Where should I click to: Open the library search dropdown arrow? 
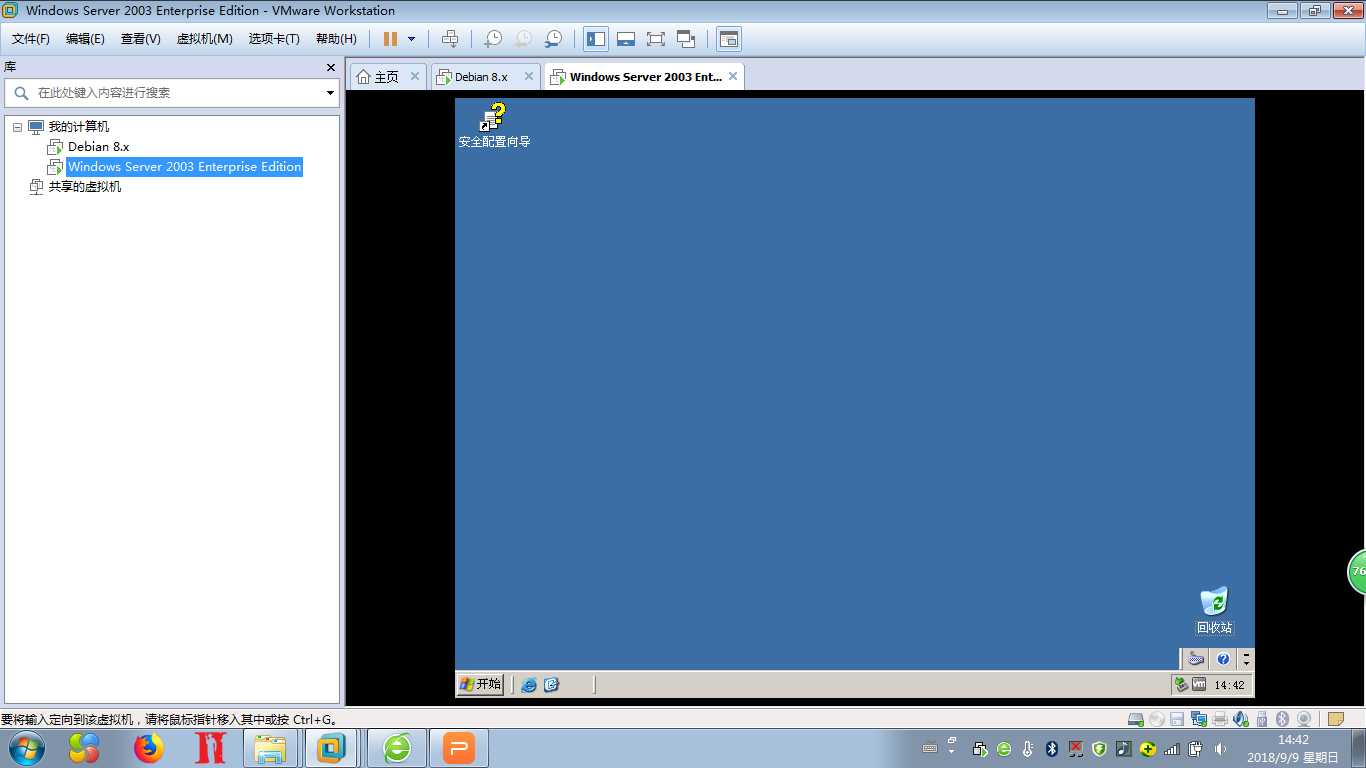click(x=330, y=93)
